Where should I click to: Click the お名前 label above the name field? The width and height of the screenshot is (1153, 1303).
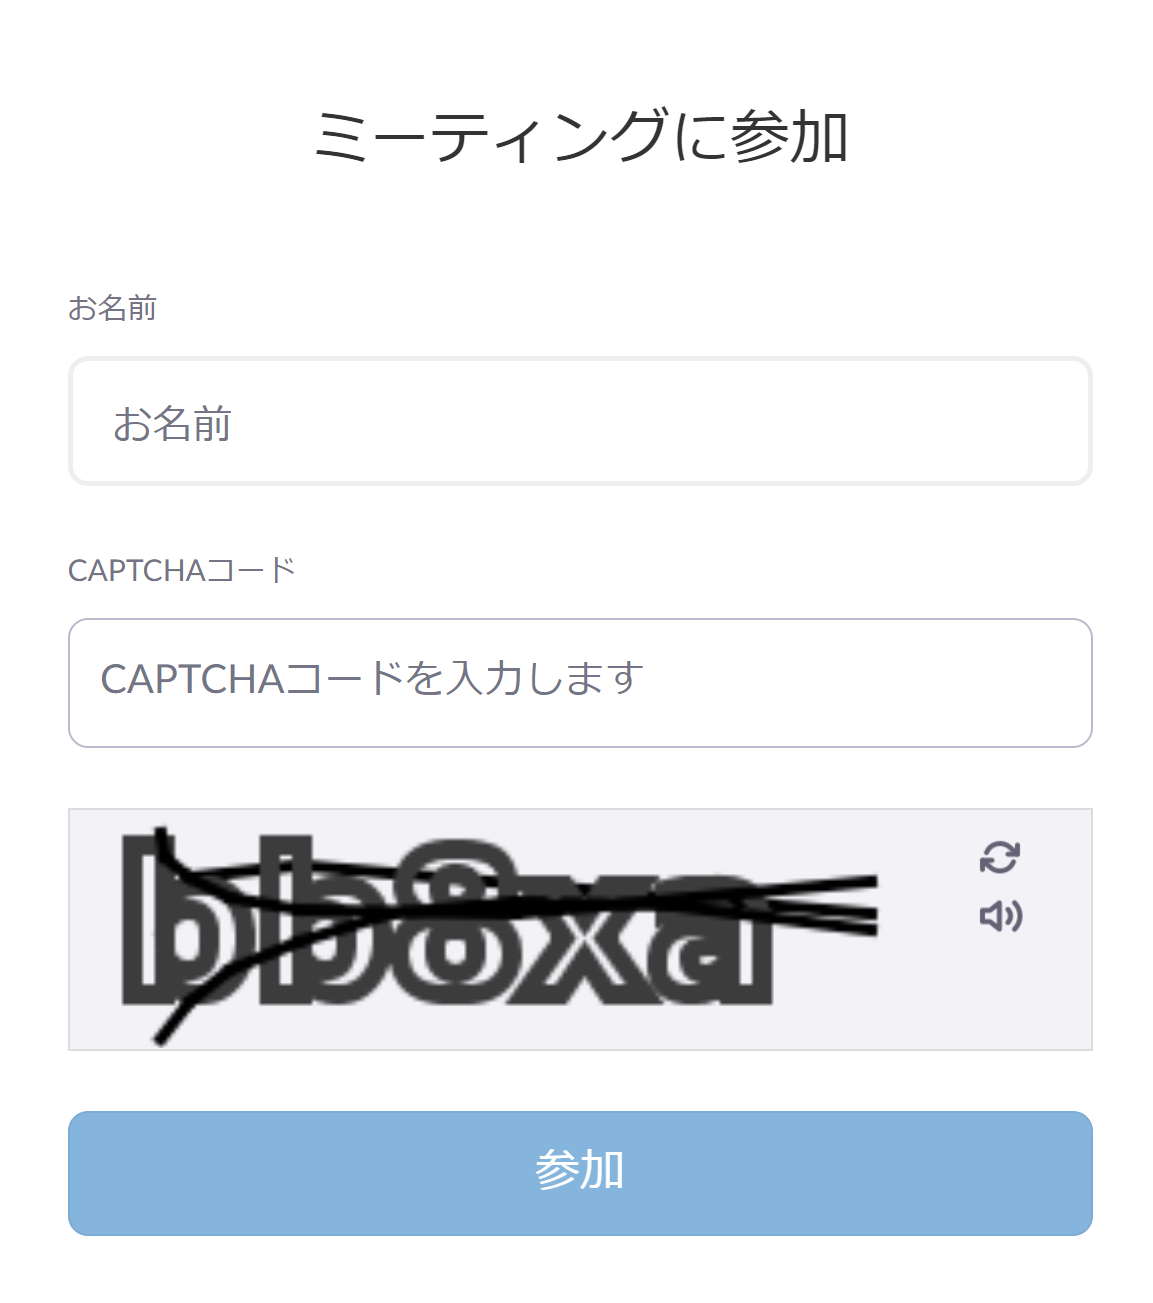click(112, 308)
